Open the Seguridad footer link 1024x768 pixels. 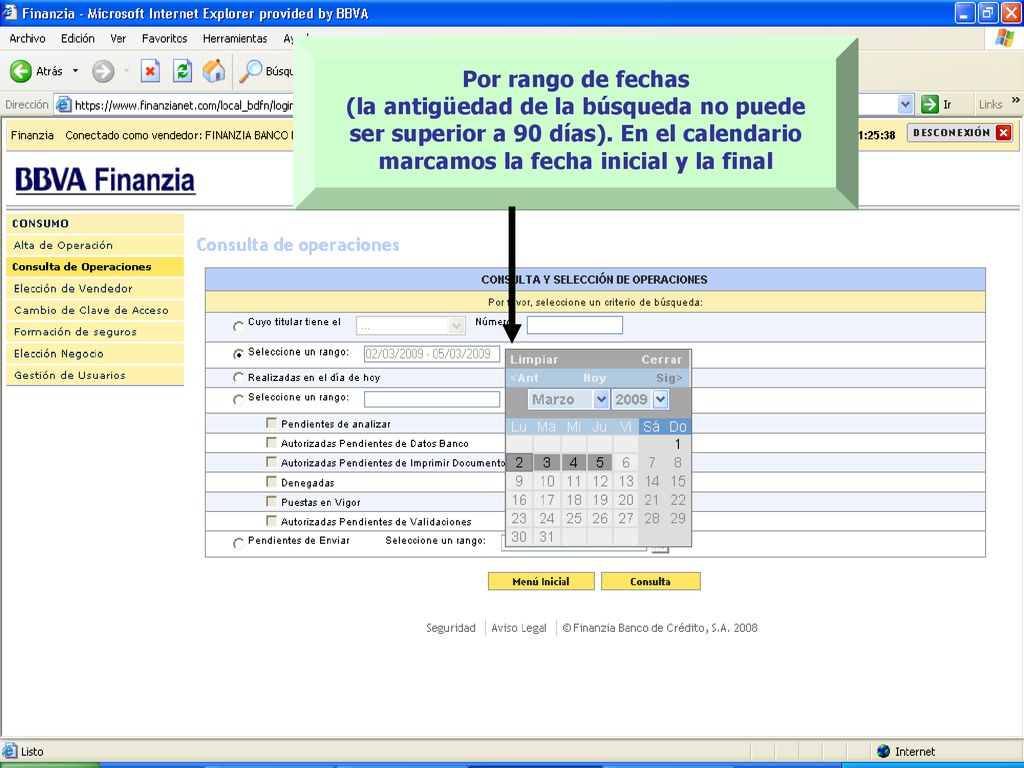[x=451, y=628]
